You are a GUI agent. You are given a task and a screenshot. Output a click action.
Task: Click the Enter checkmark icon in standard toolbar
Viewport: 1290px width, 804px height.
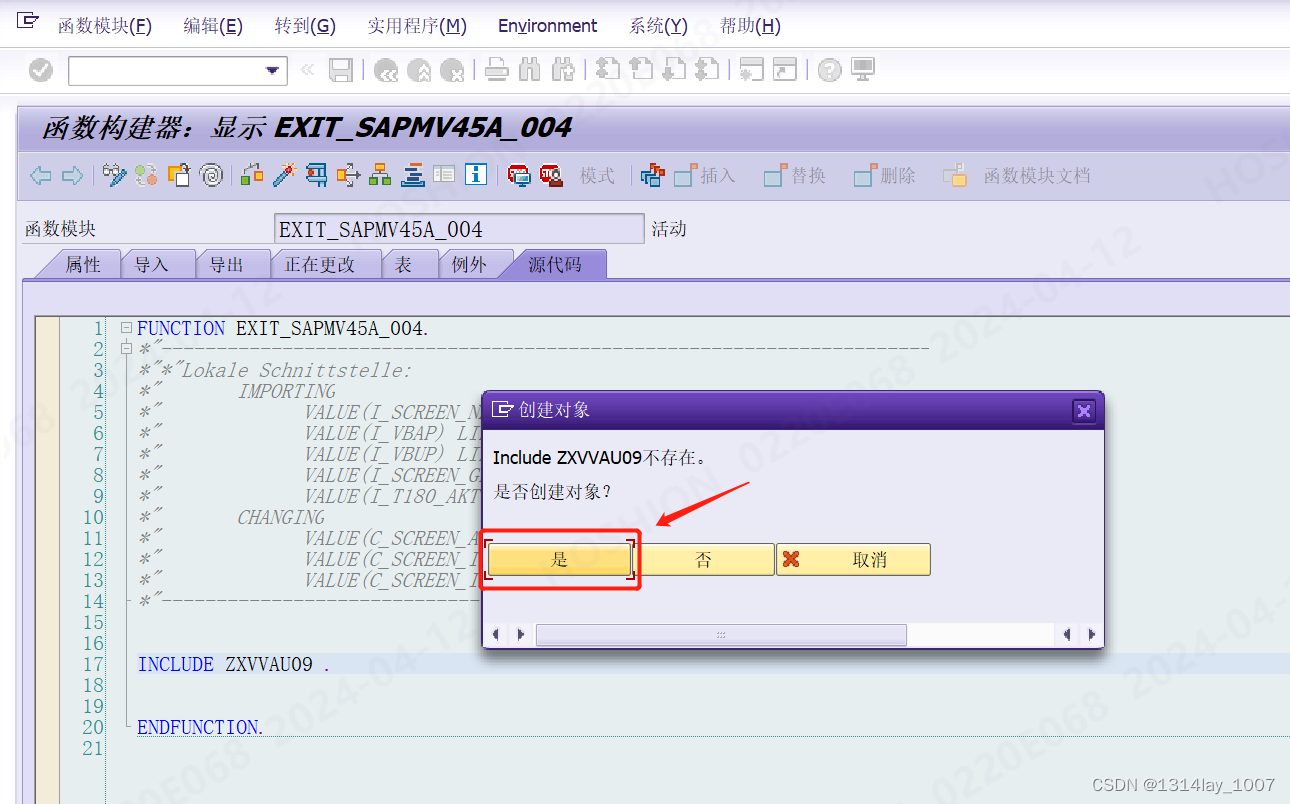pos(41,70)
